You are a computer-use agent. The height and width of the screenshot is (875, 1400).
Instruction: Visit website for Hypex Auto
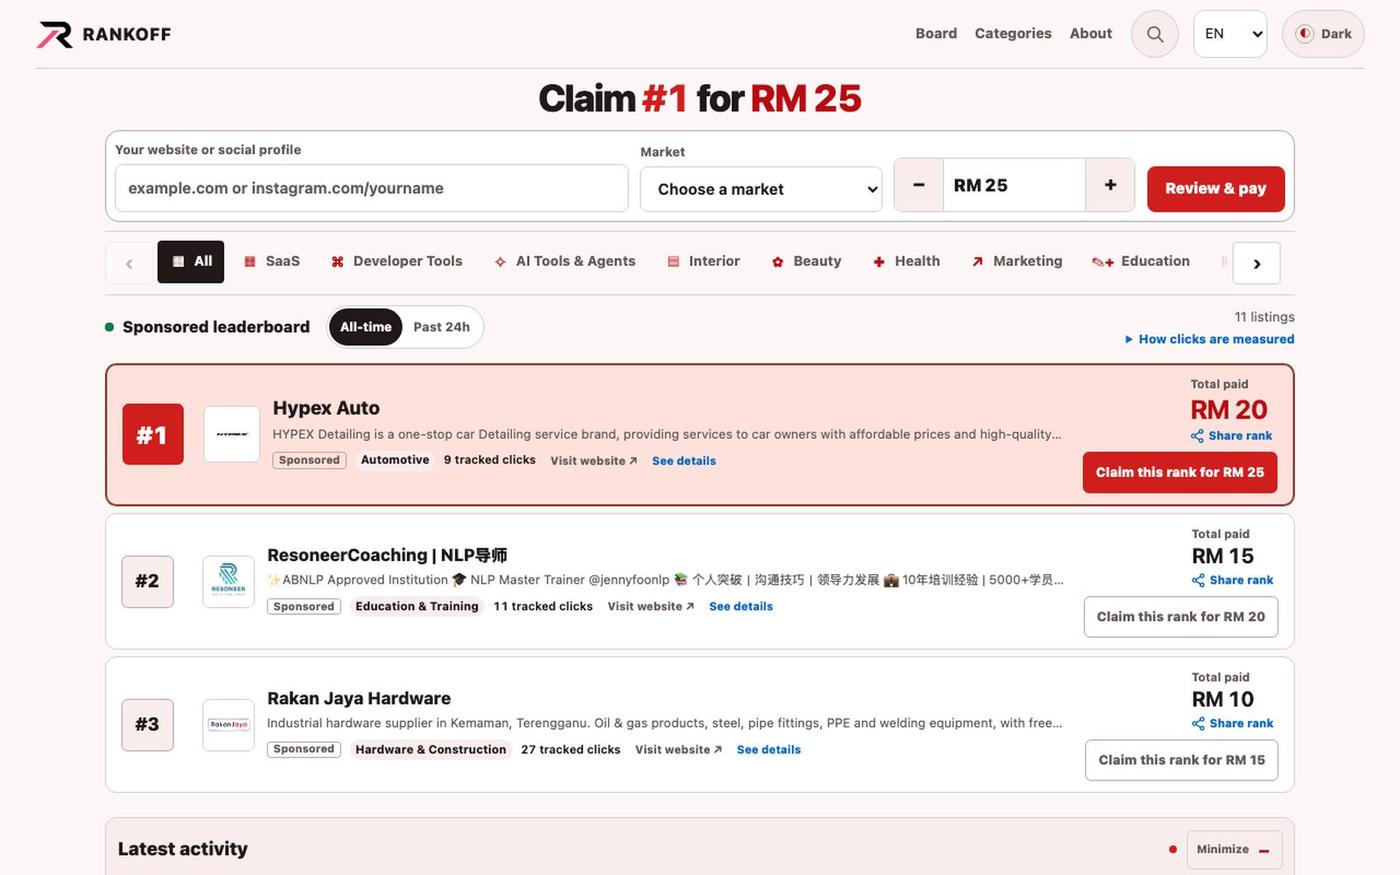point(594,461)
